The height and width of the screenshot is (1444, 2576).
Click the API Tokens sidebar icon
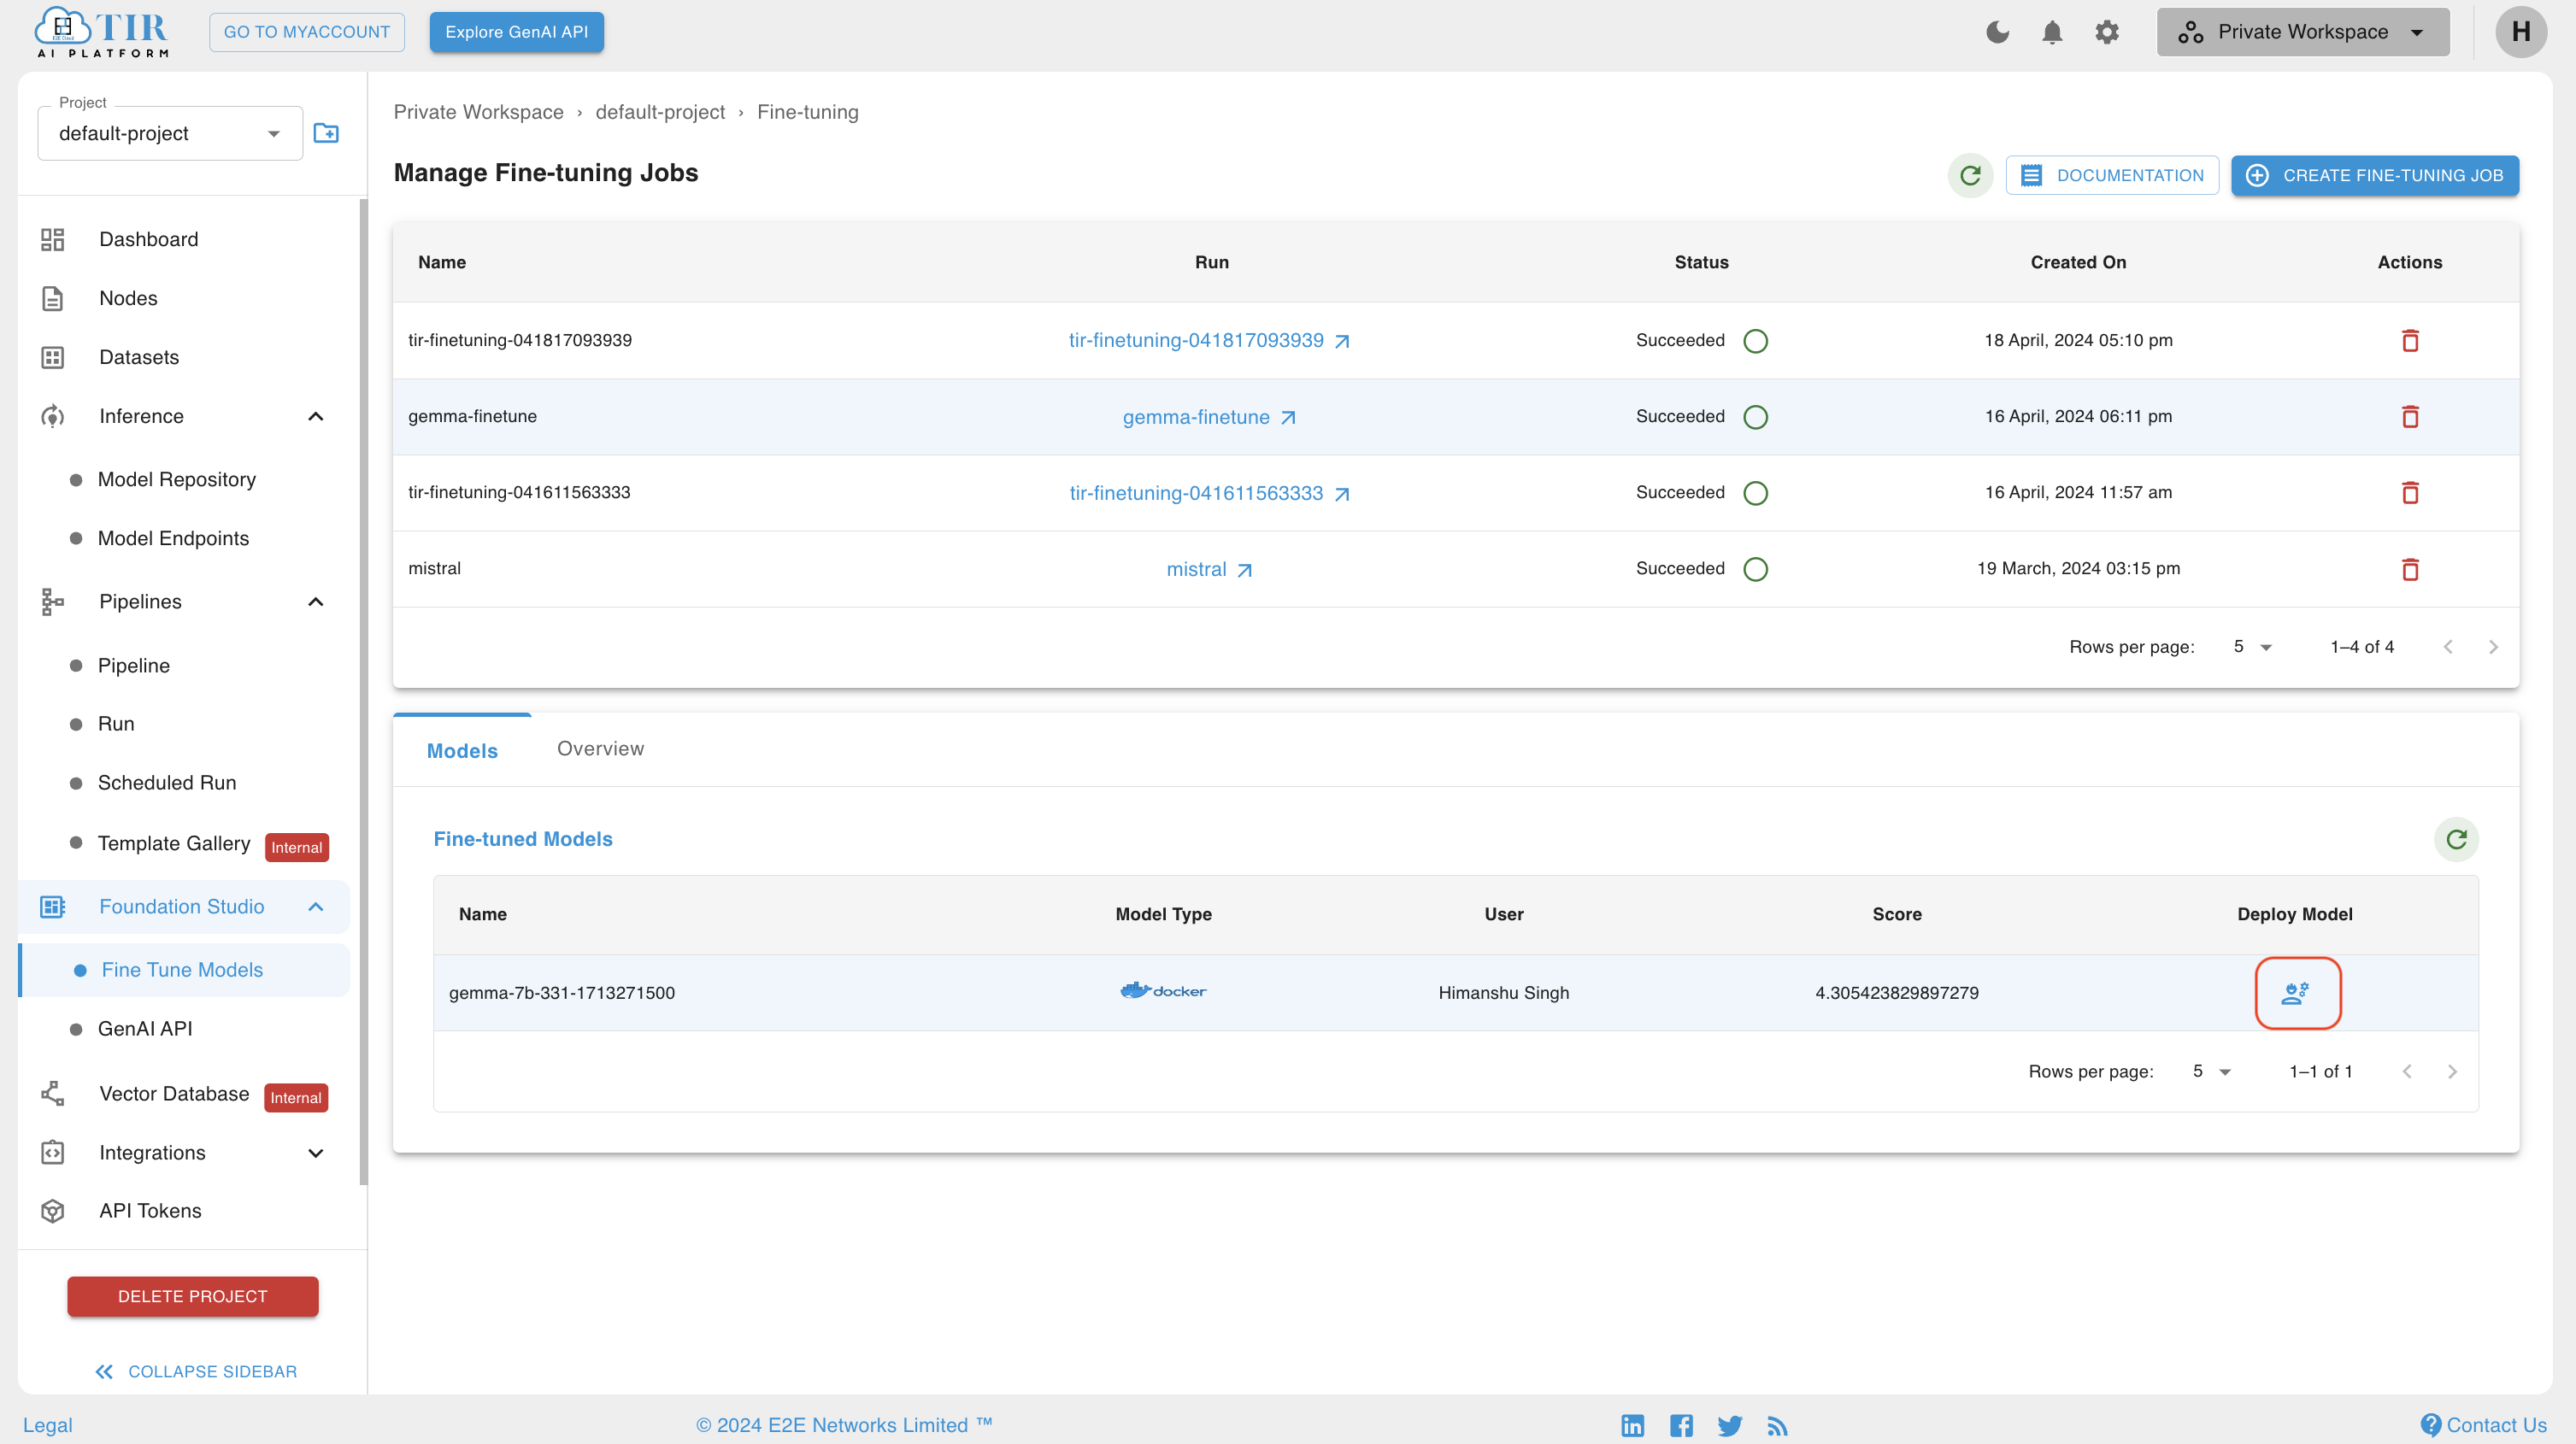(52, 1210)
